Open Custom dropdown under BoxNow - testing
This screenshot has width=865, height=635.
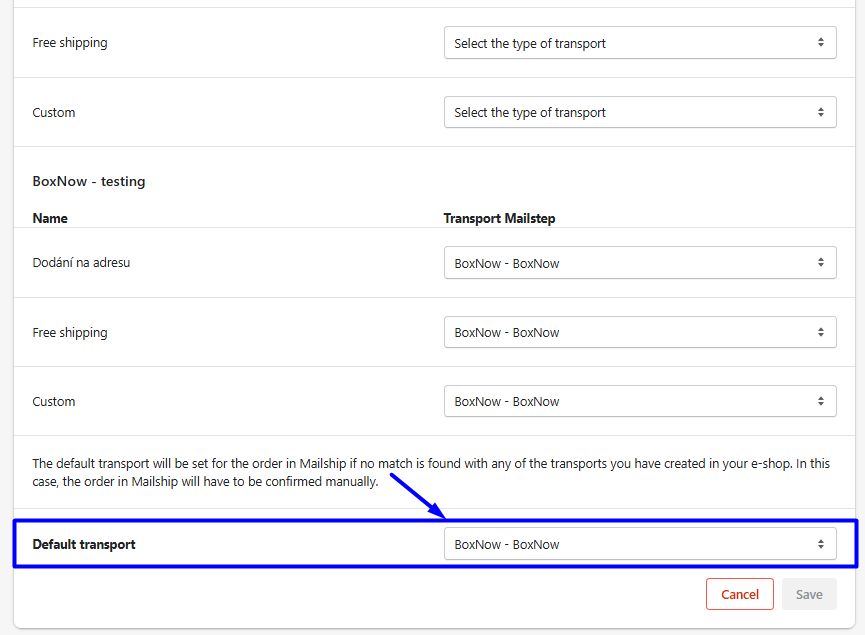coord(640,402)
